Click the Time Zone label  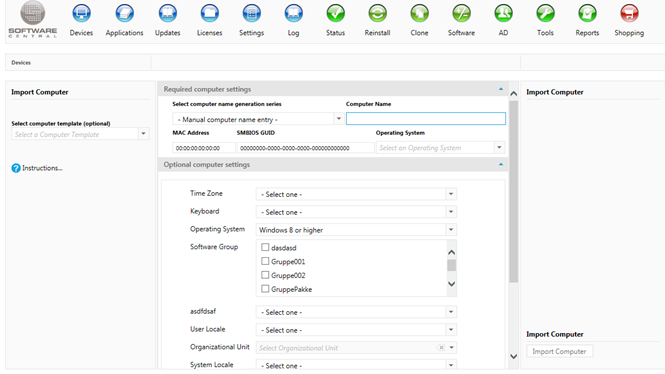[206, 193]
